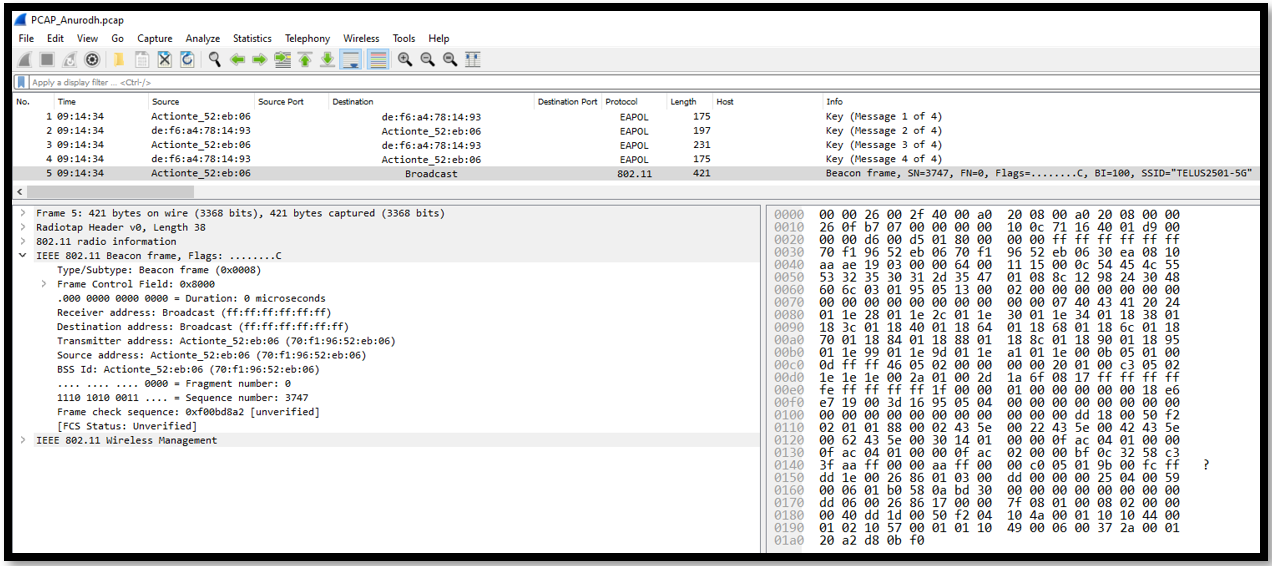1272x566 pixels.
Task: Open the Help menu
Action: click(x=439, y=38)
